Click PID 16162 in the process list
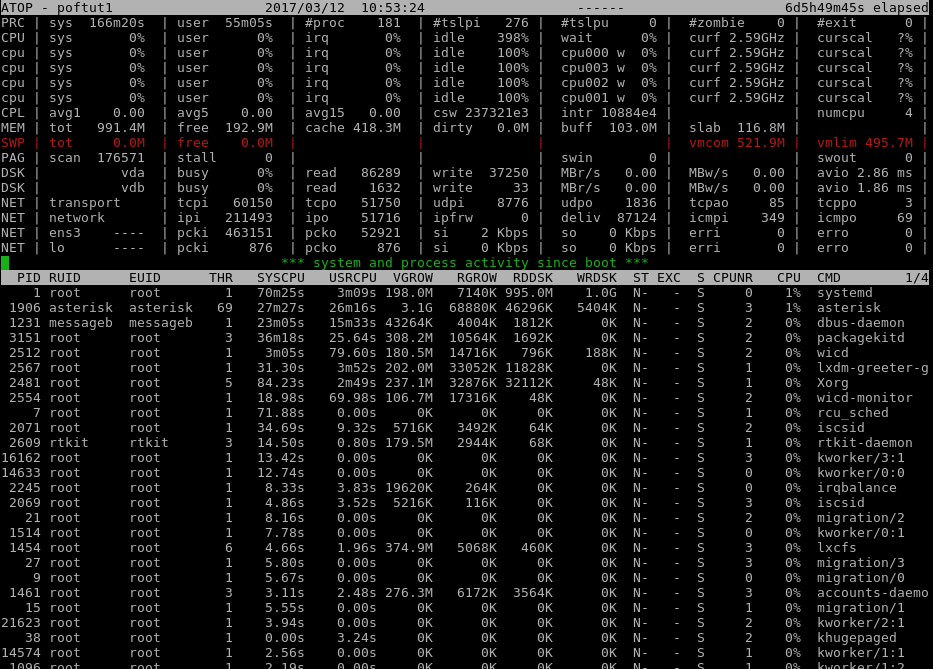The width and height of the screenshot is (933, 669). 21,458
